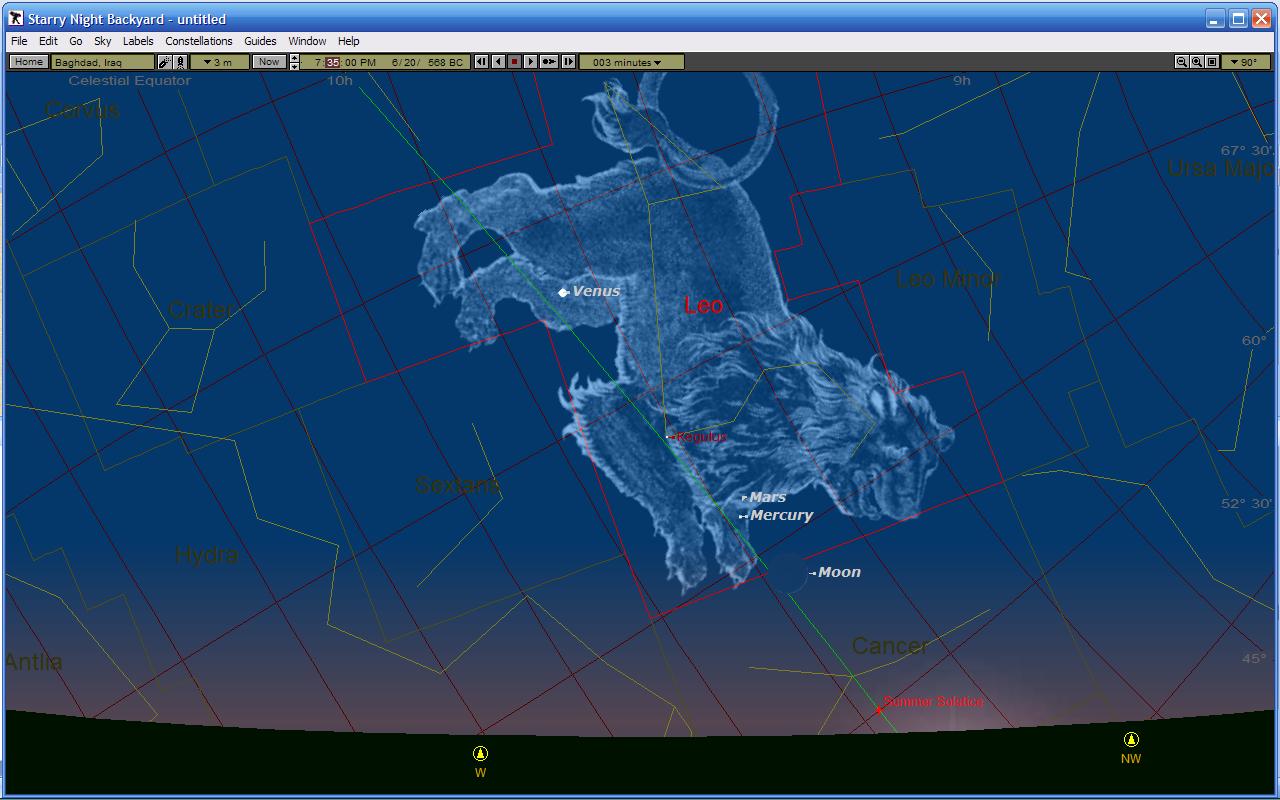Click the Antlia constellation label
1280x800 pixels.
[33, 662]
